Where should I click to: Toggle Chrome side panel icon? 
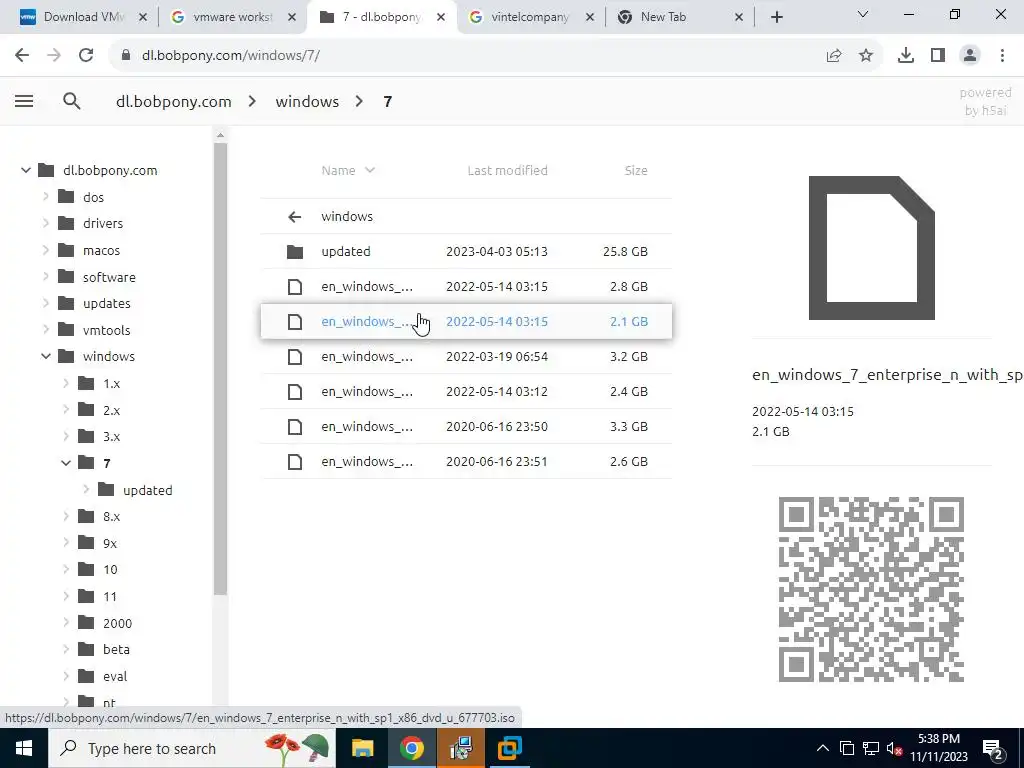pos(938,56)
